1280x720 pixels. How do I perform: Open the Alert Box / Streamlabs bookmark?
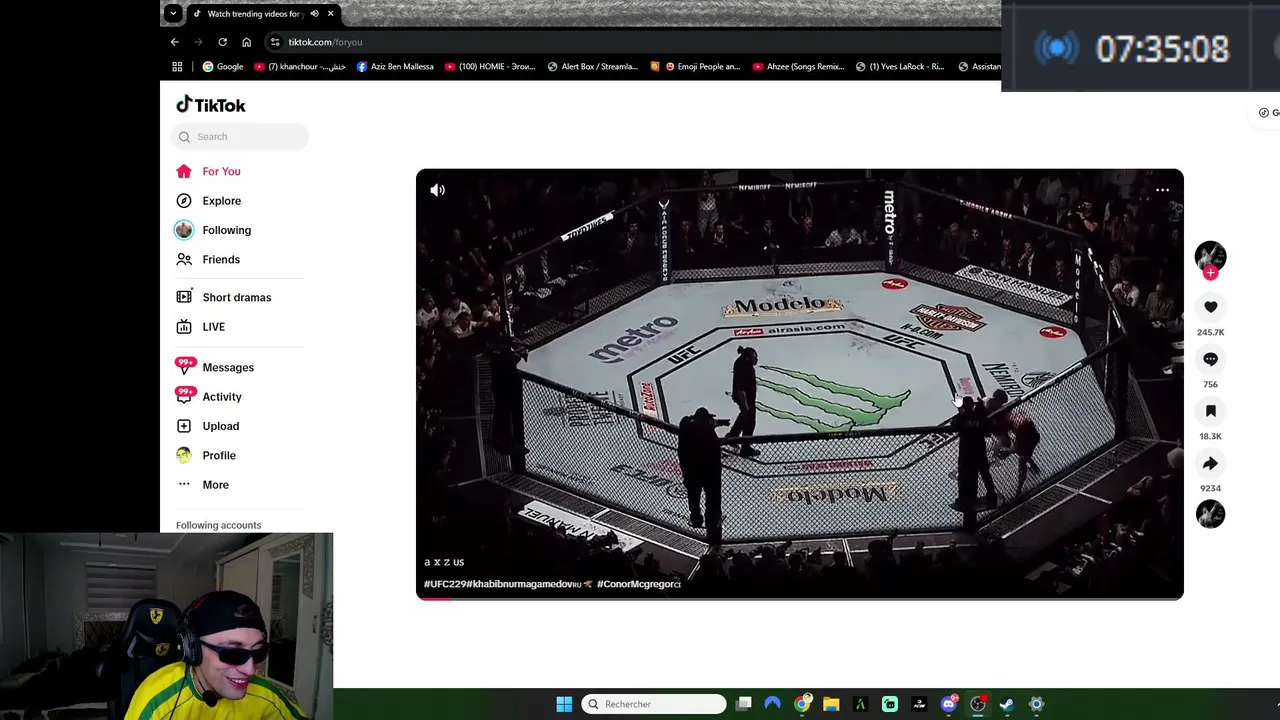[593, 67]
